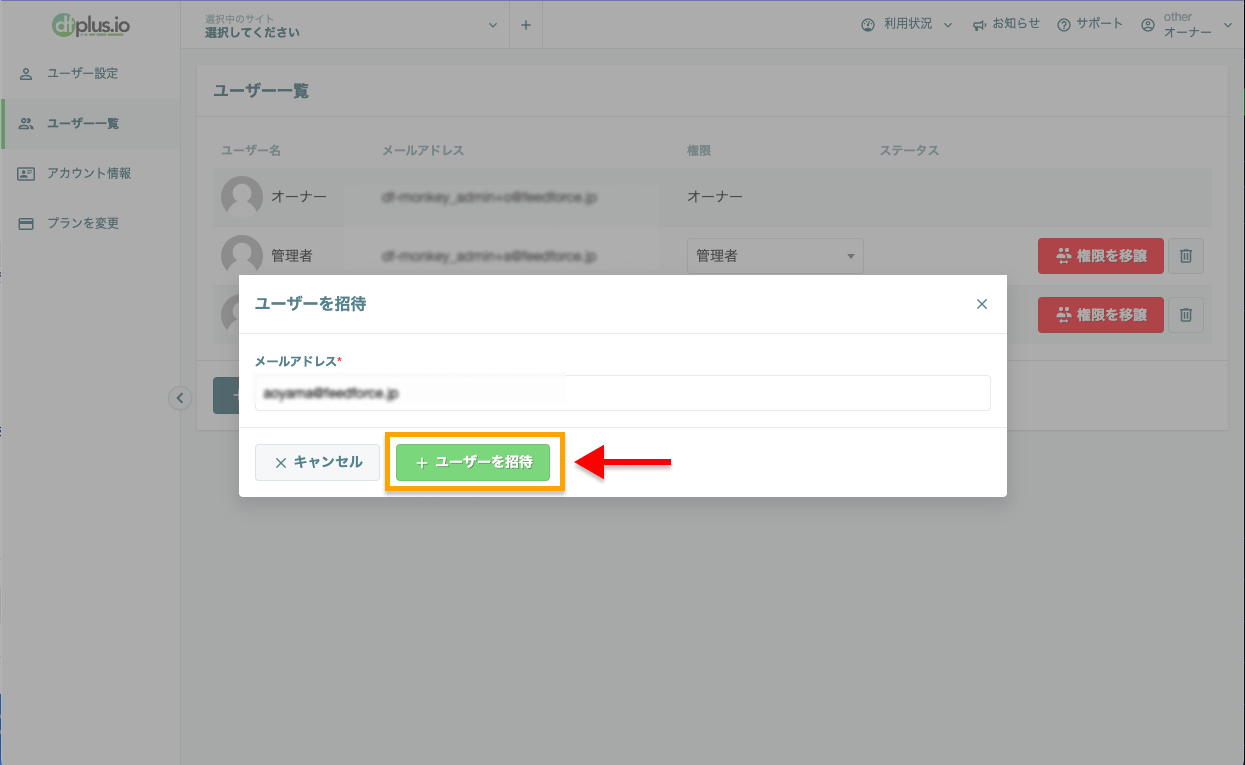The height and width of the screenshot is (765, 1245).
Task: Click the avatar of the オーナー user
Action: click(242, 197)
